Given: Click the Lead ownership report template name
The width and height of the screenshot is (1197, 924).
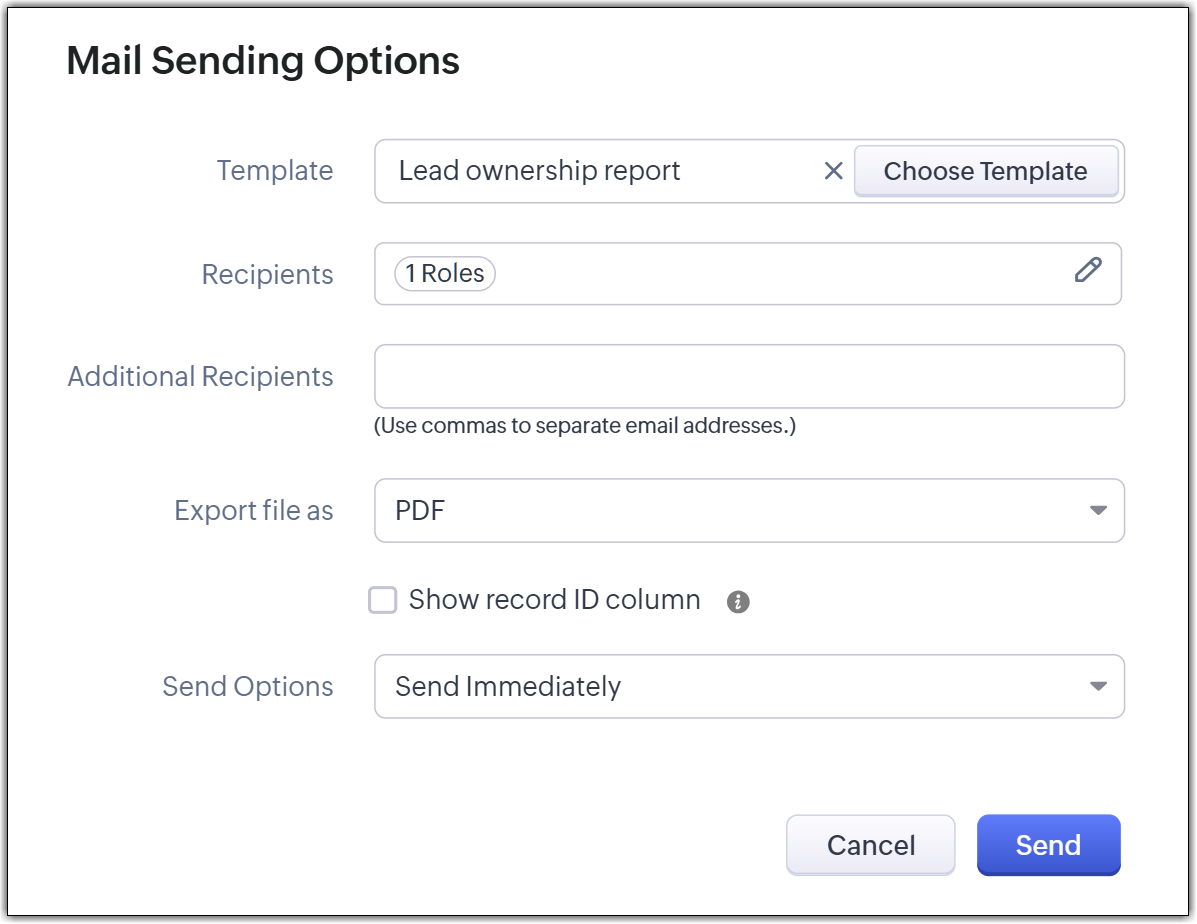Looking at the screenshot, I should 539,171.
